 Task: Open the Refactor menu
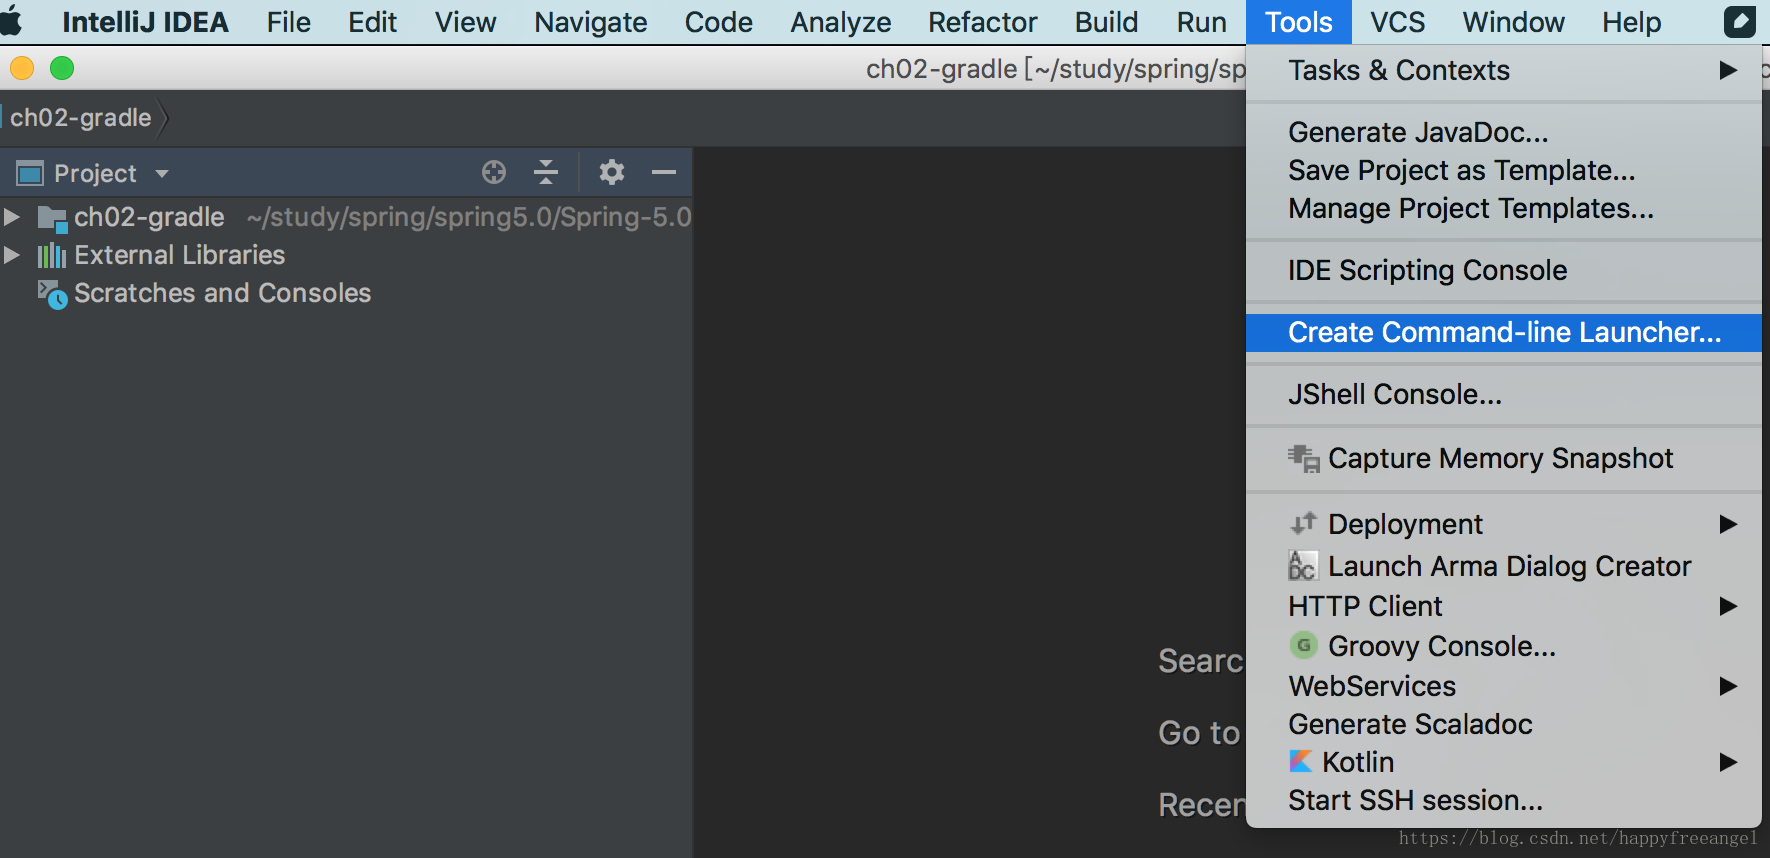click(x=982, y=22)
